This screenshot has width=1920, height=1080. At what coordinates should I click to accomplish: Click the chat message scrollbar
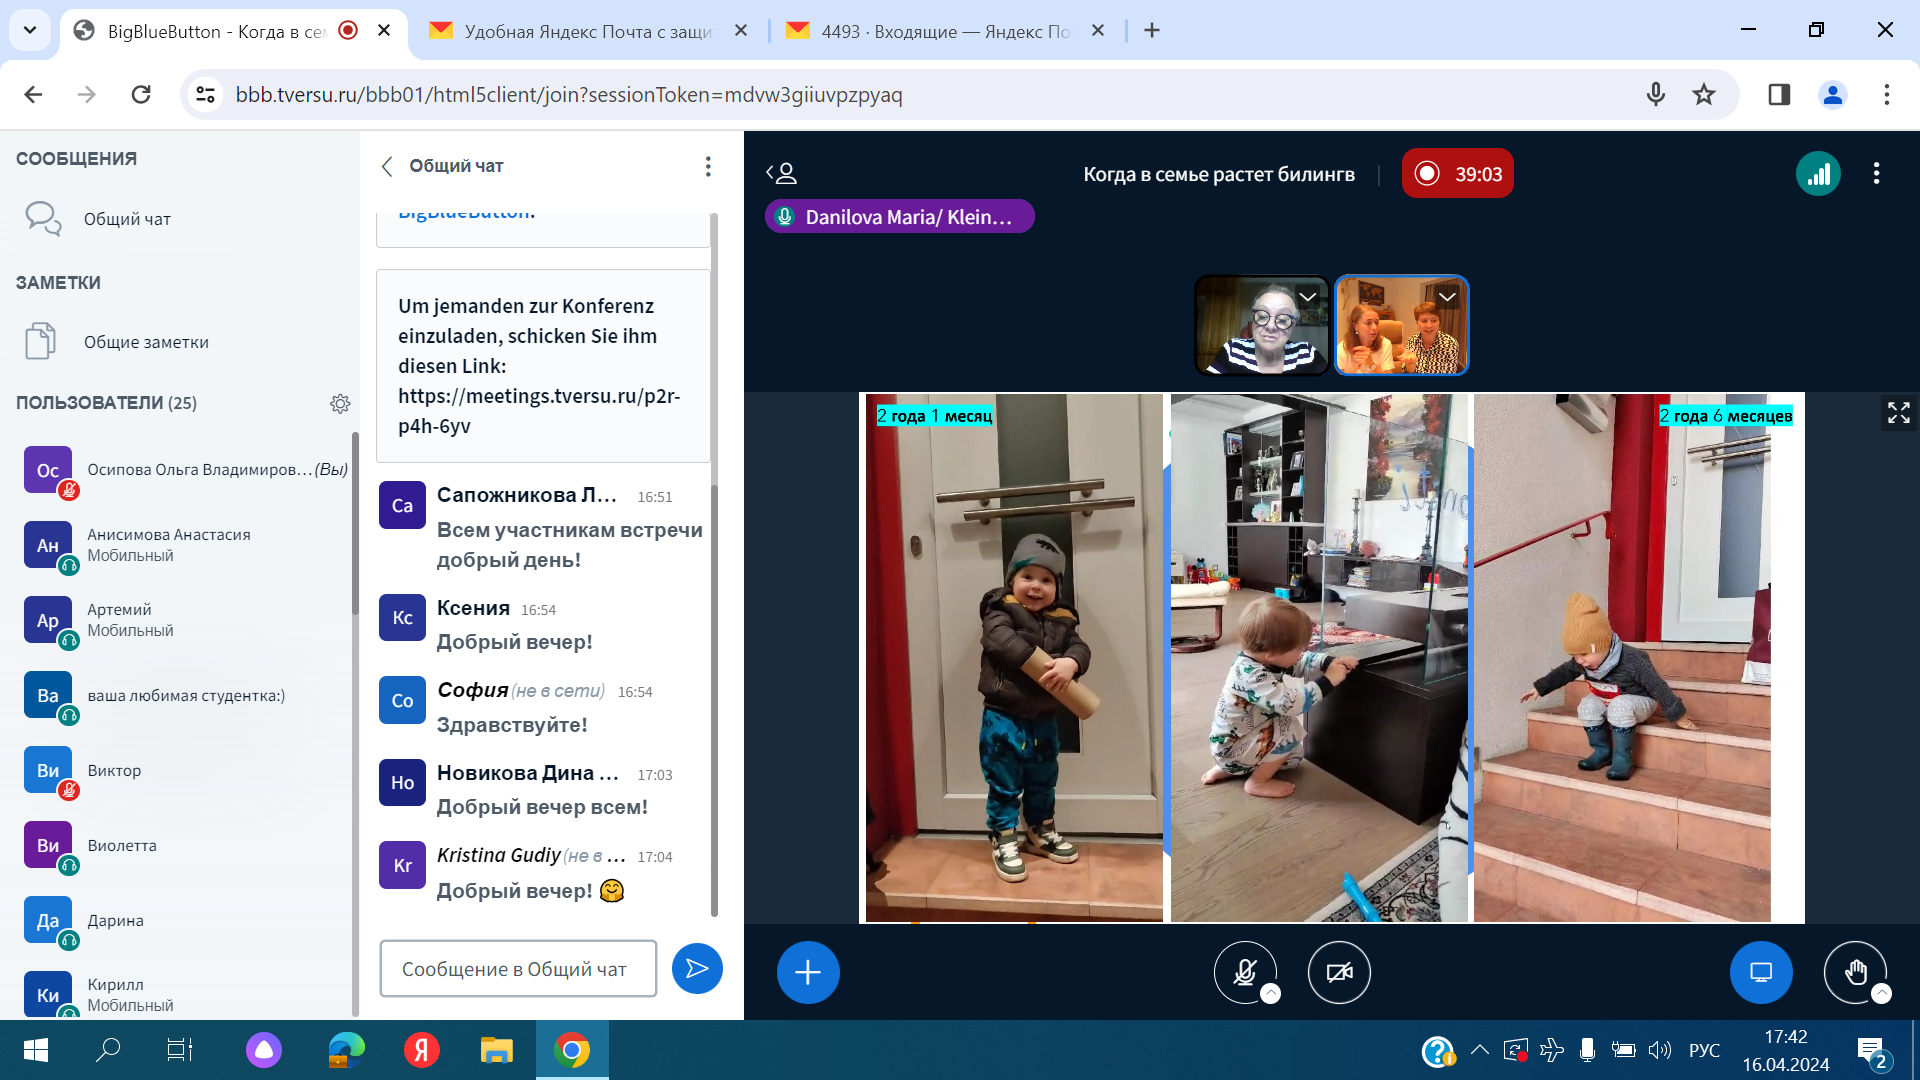[x=714, y=700]
